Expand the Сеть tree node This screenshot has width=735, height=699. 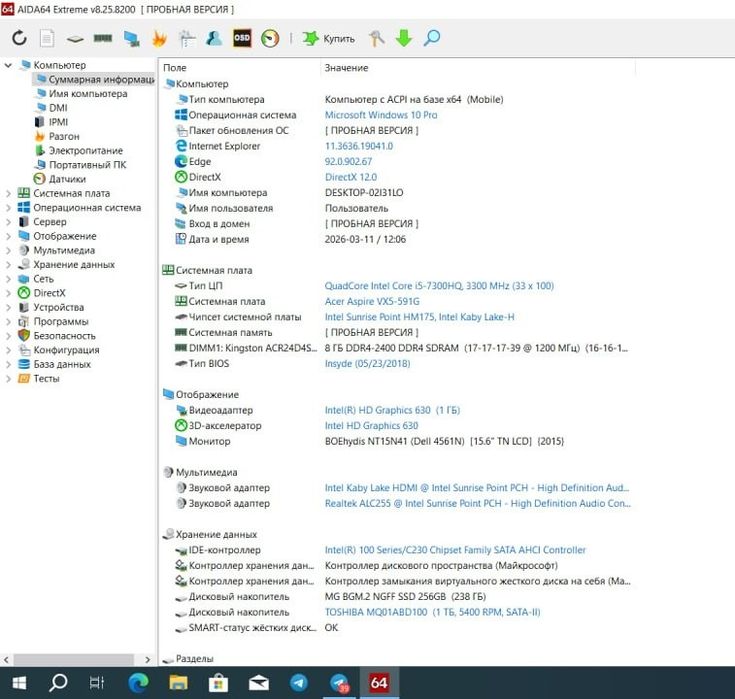(8, 278)
